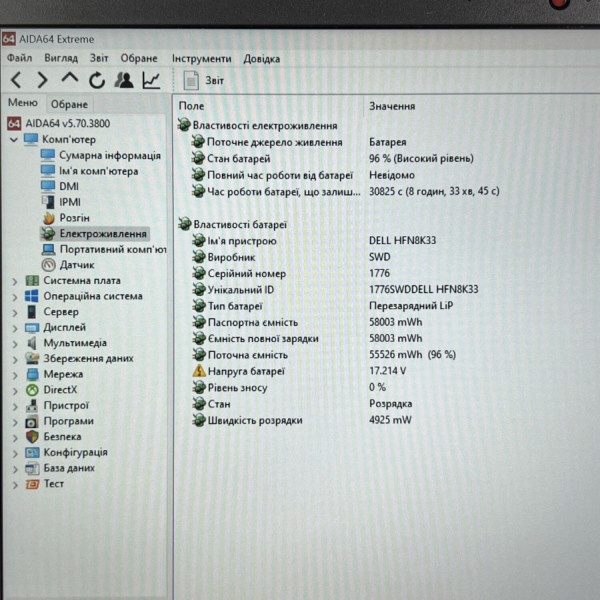
Task: Expand the Операційна система node
Action: point(15,297)
